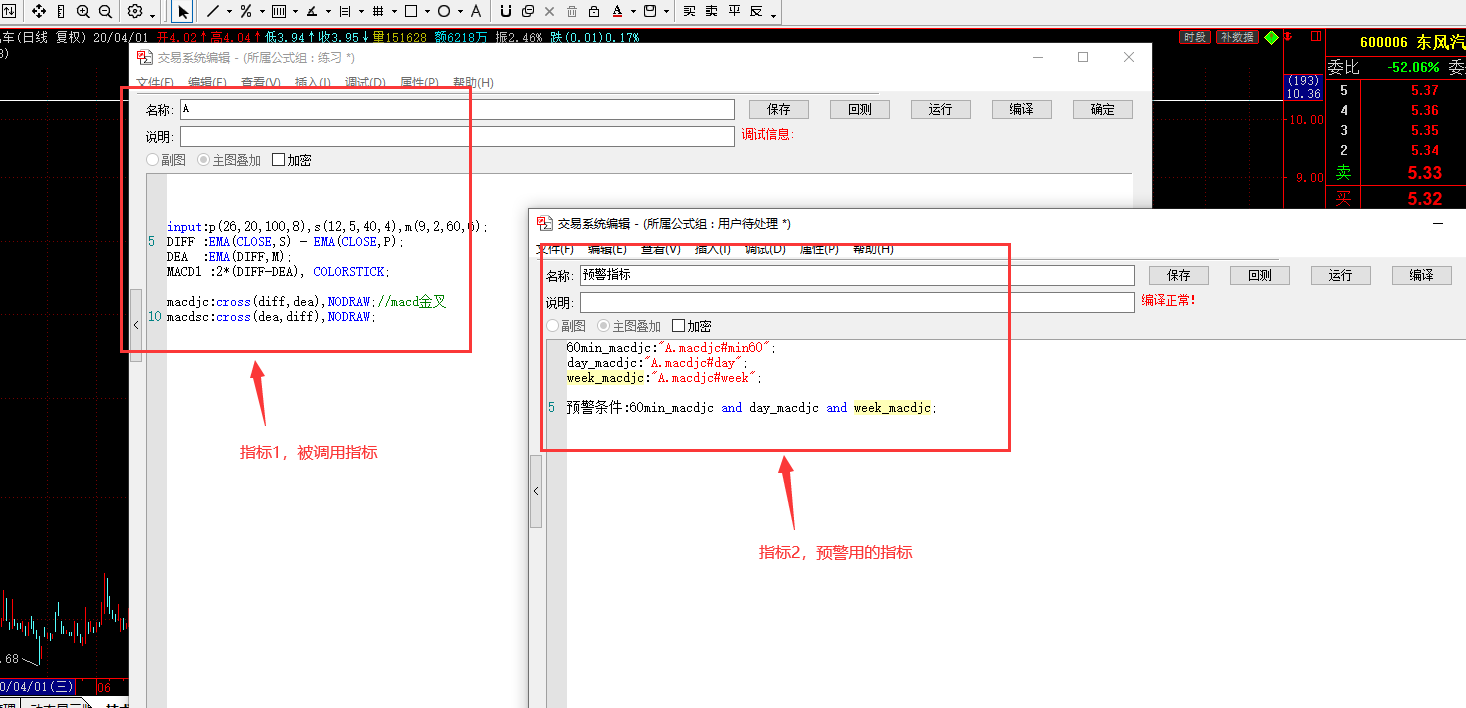
Task: Click the 补数据 button above chart
Action: click(x=1237, y=38)
